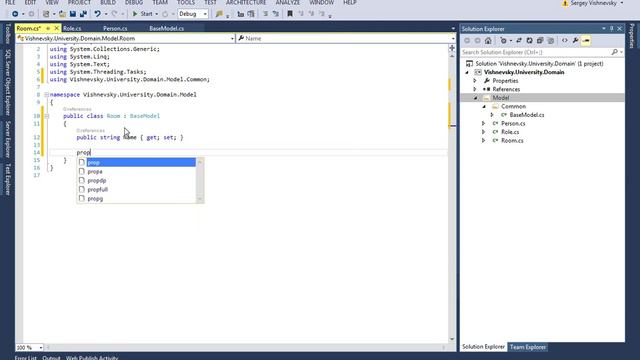Click the Open File folder icon
640x360 pixels.
pos(62,14)
